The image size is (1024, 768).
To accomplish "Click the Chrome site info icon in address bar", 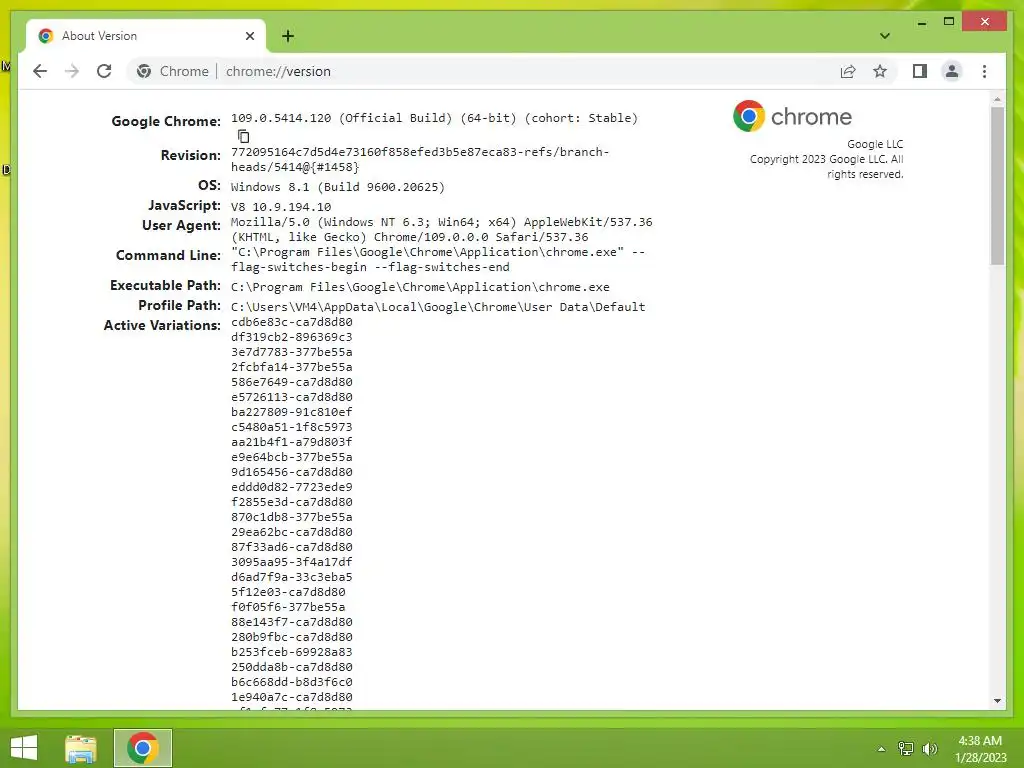I will click(x=144, y=71).
